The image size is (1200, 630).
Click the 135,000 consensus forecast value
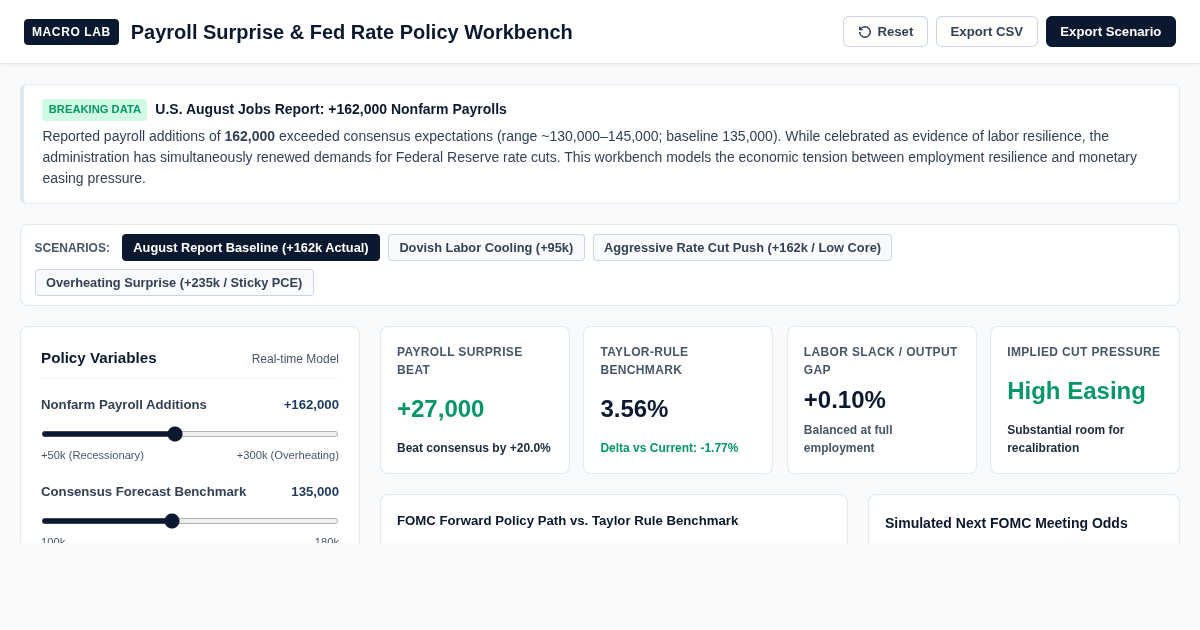click(x=315, y=492)
